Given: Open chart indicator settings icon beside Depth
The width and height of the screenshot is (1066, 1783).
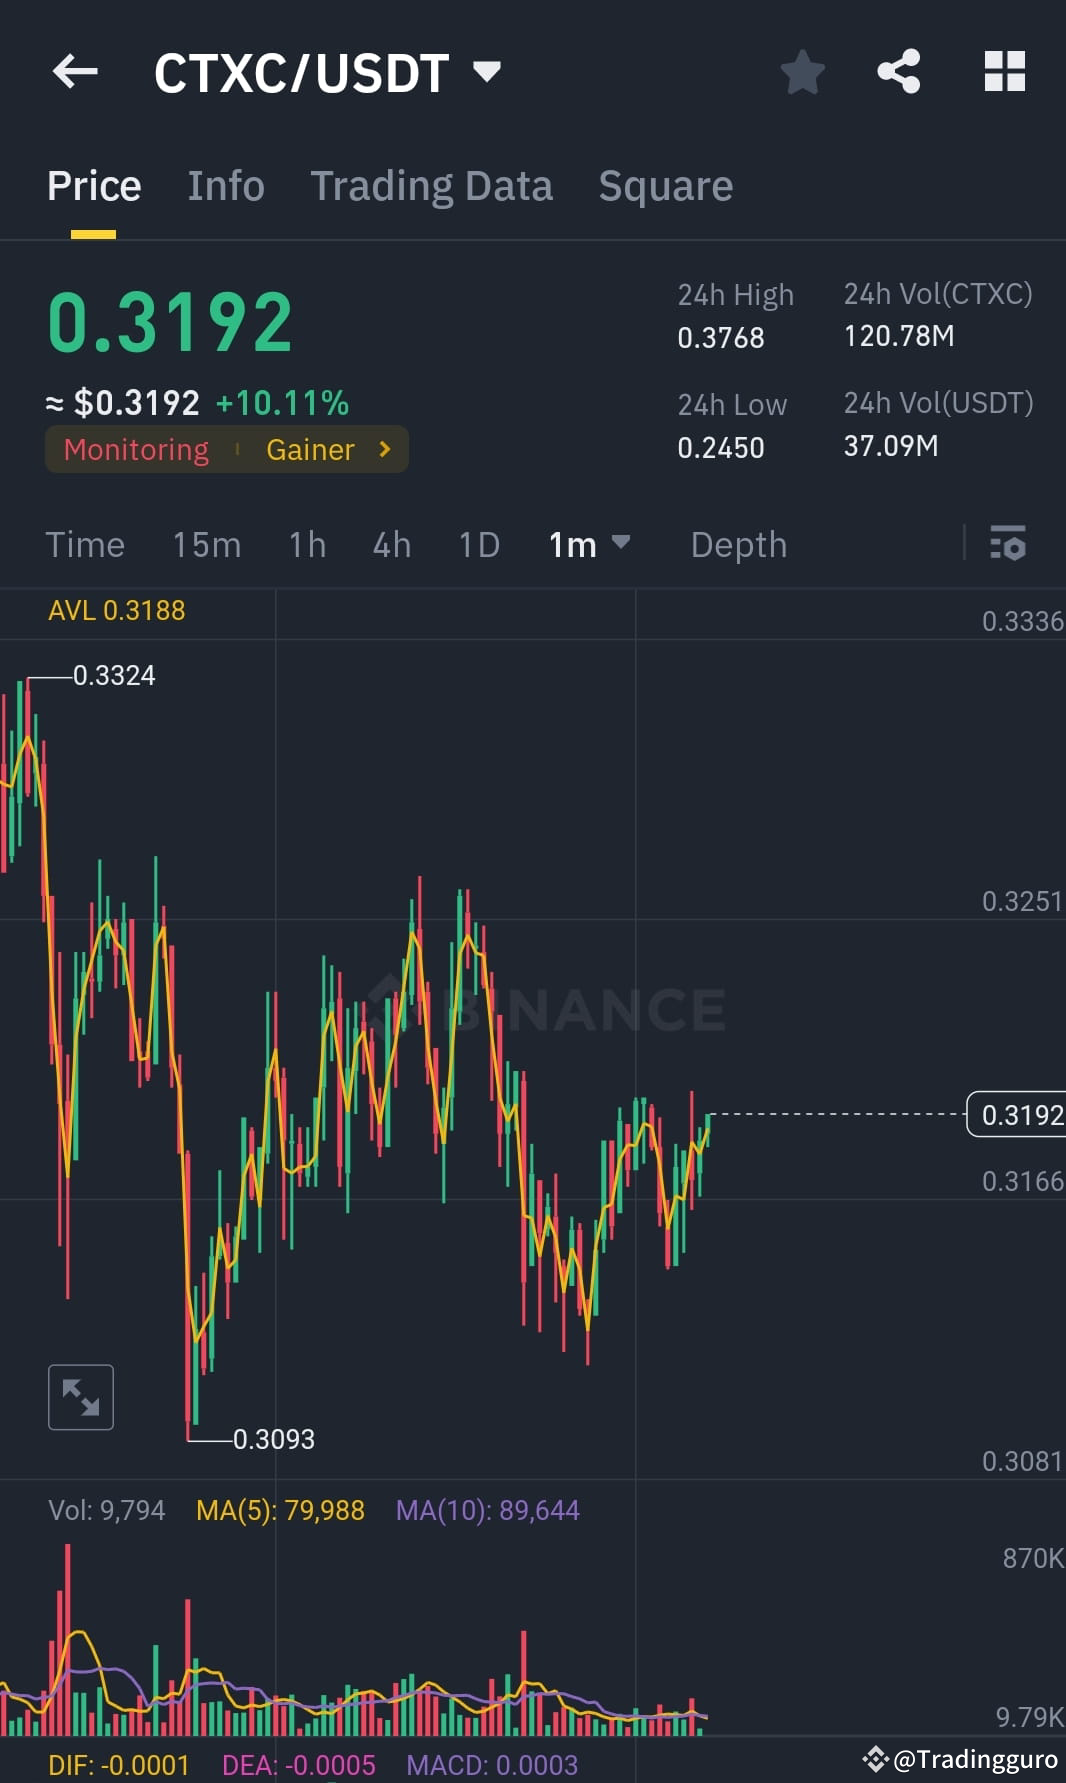Looking at the screenshot, I should point(1008,545).
